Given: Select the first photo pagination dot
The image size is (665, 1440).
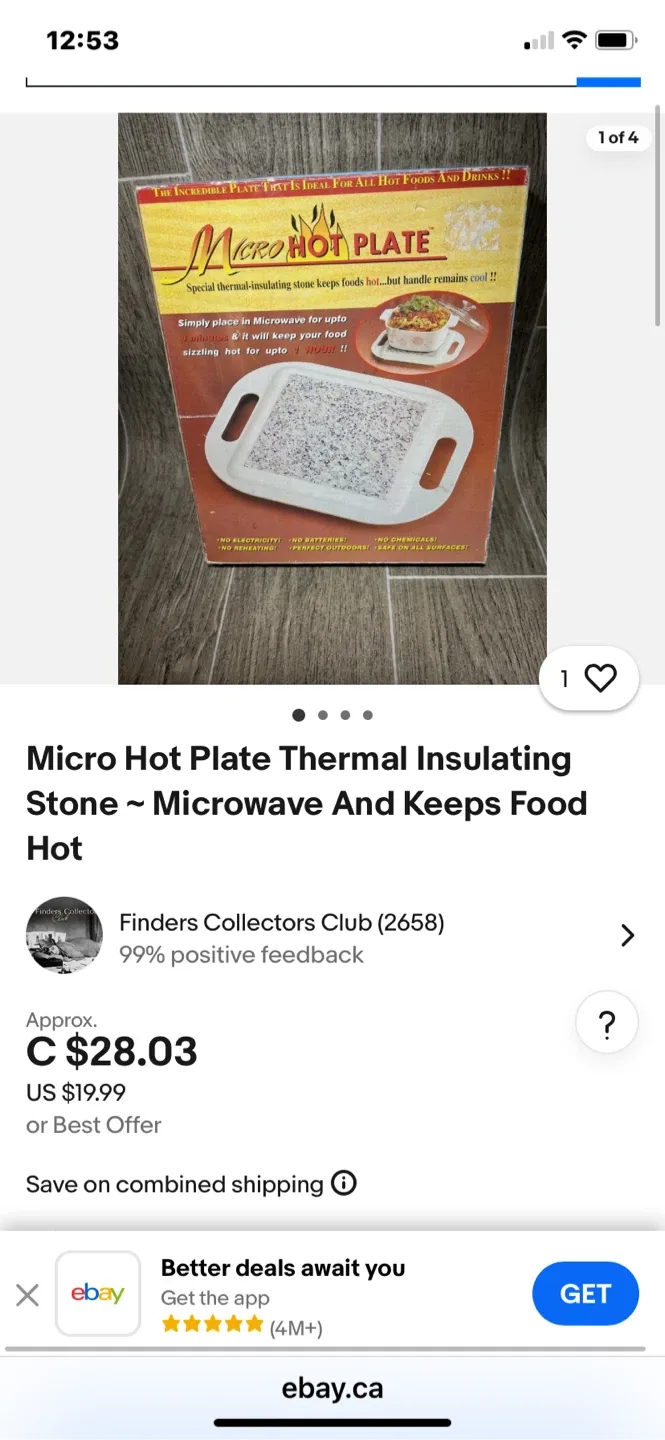Looking at the screenshot, I should [x=298, y=715].
